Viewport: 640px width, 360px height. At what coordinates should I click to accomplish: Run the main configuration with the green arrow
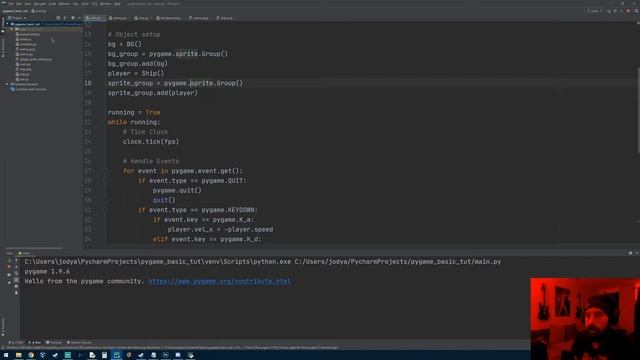(x=609, y=11)
